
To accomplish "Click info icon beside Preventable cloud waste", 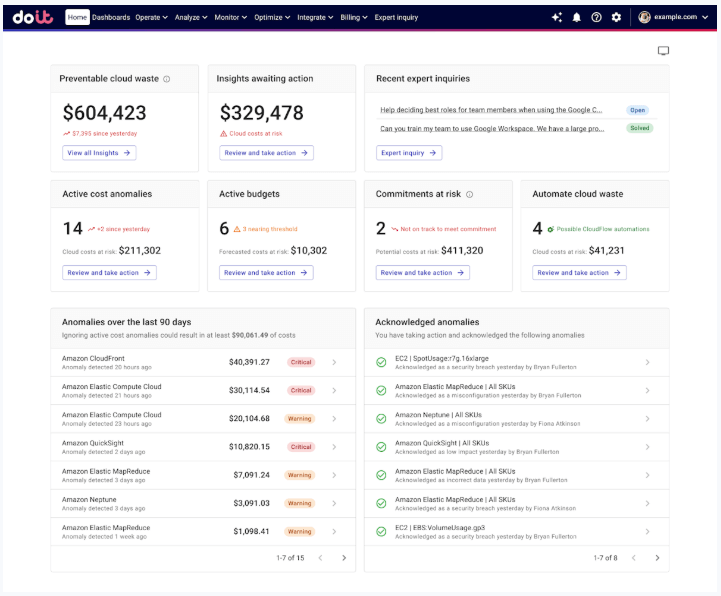I will tap(167, 79).
